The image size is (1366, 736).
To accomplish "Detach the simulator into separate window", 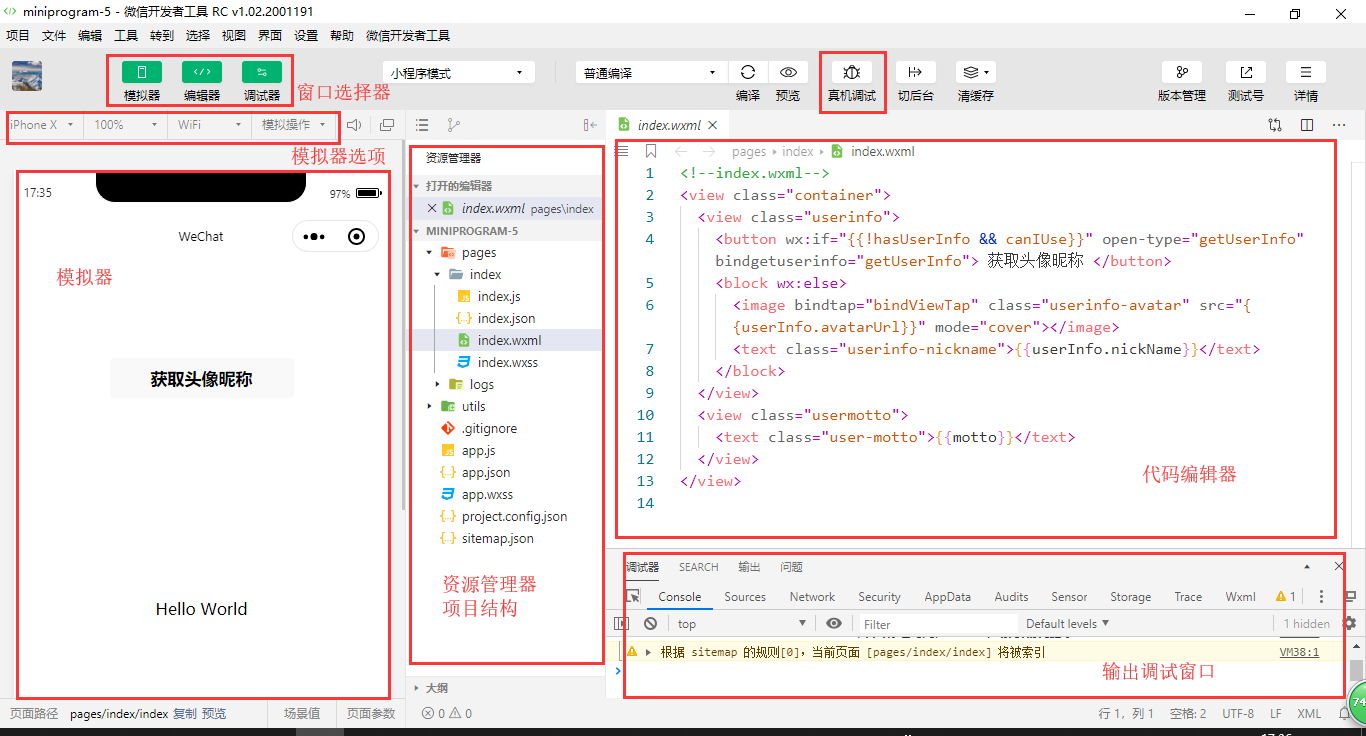I will 387,125.
